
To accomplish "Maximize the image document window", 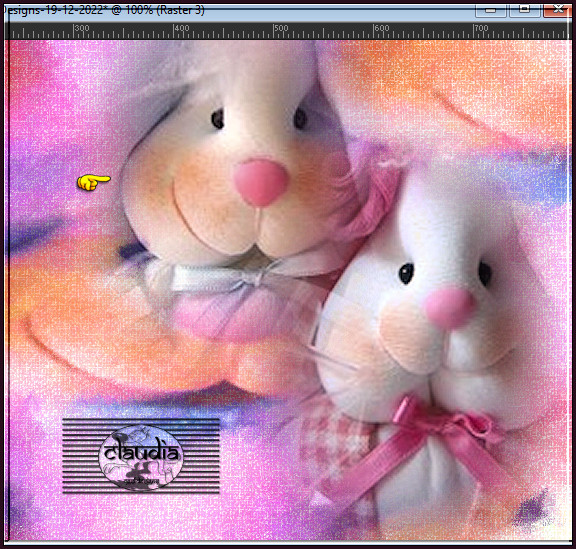I will pyautogui.click(x=524, y=10).
